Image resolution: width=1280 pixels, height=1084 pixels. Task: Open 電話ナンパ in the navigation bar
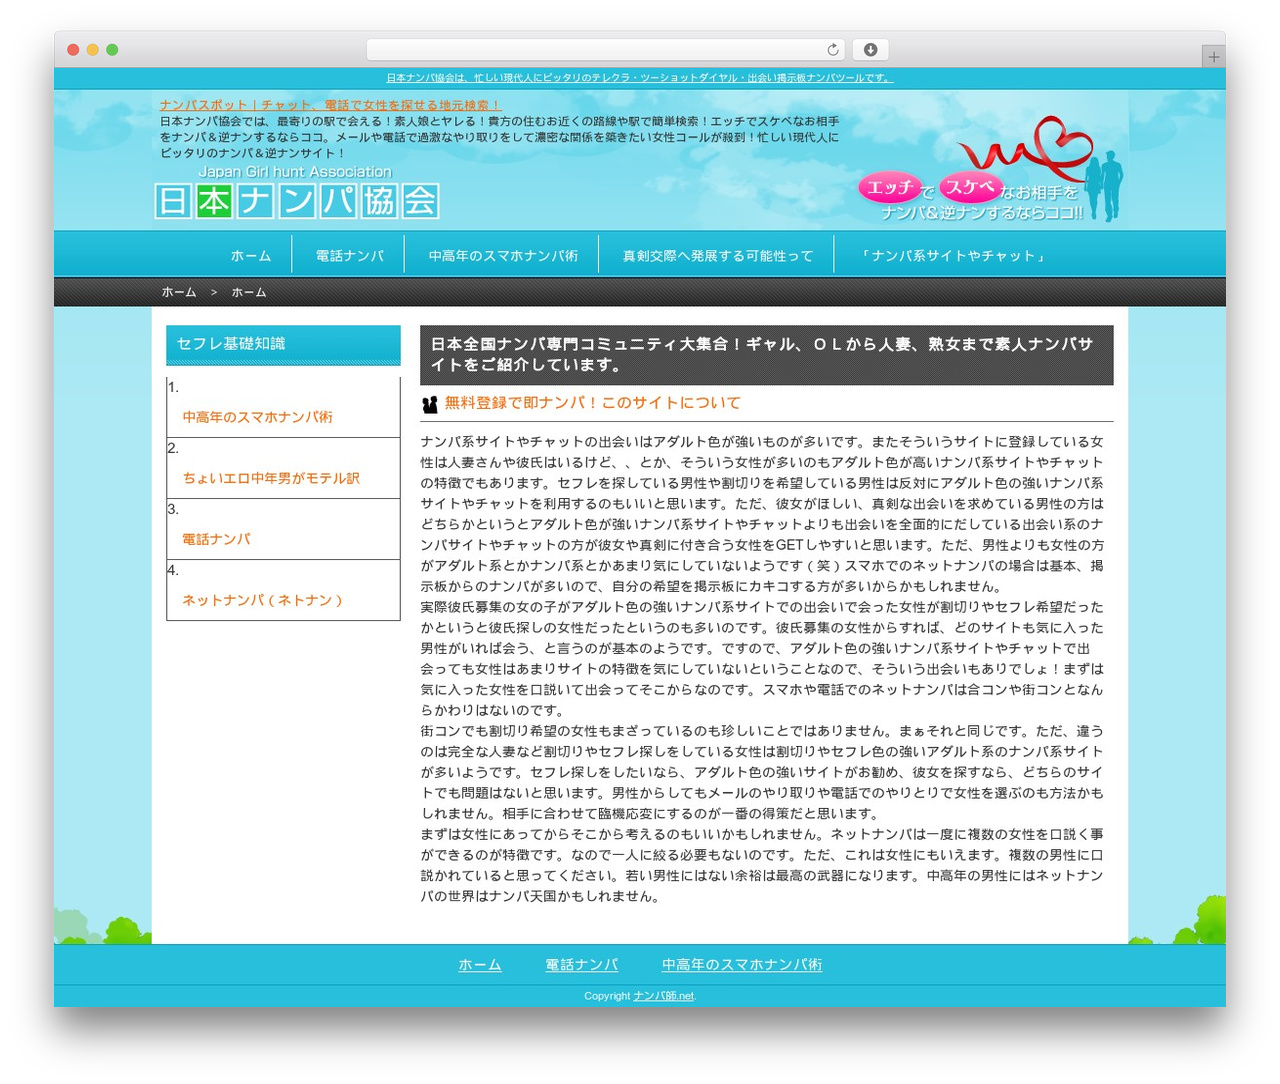(x=350, y=256)
